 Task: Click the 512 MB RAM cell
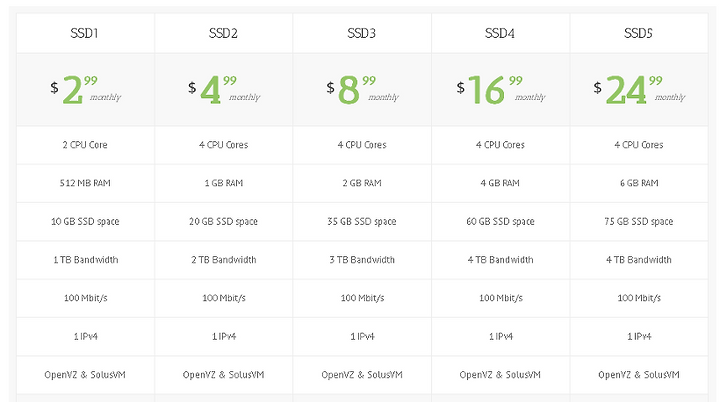click(85, 183)
